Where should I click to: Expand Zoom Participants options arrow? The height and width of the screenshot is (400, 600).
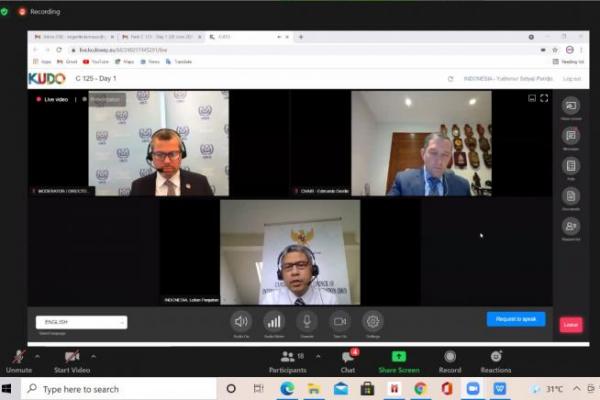(x=318, y=356)
